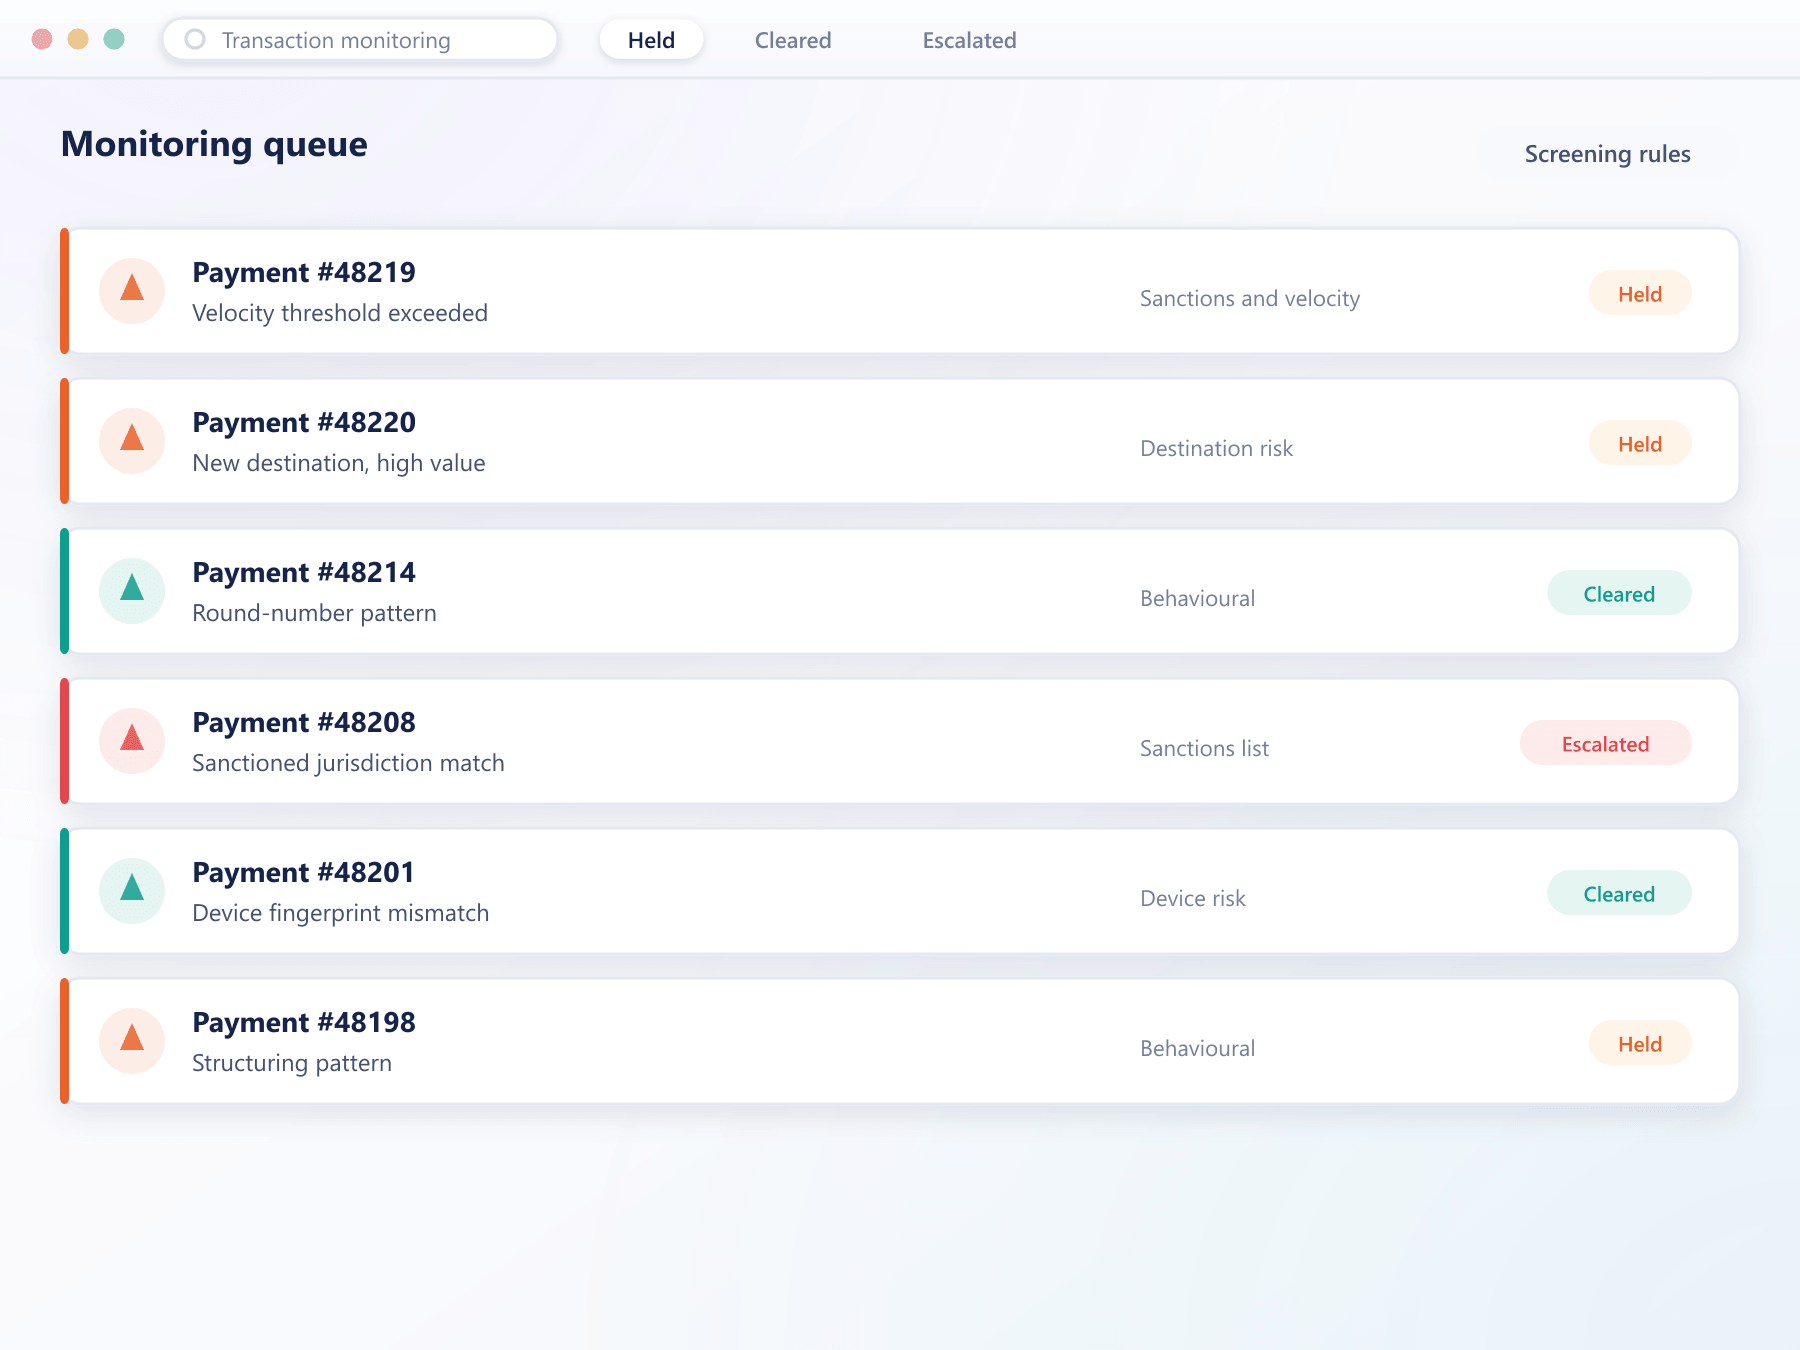Select 'Sanctioned jurisdiction match' description
This screenshot has height=1350, width=1800.
(348, 763)
